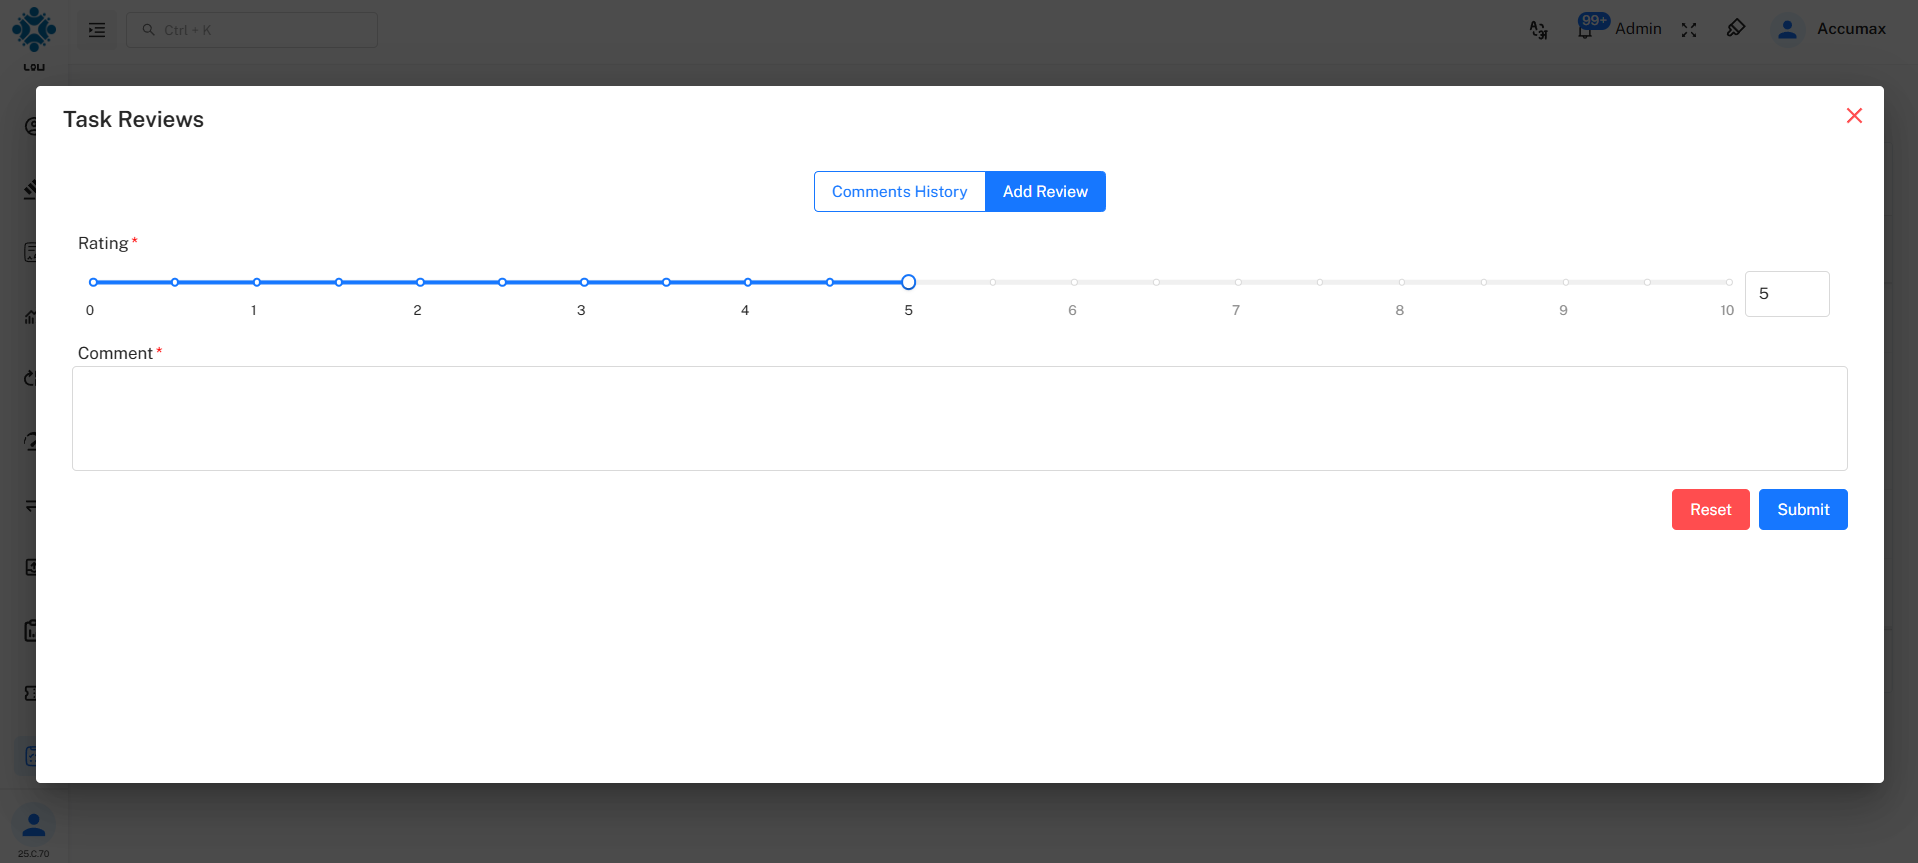Image resolution: width=1918 pixels, height=863 pixels.
Task: Toggle fullscreen with the expand icon
Action: (1689, 29)
